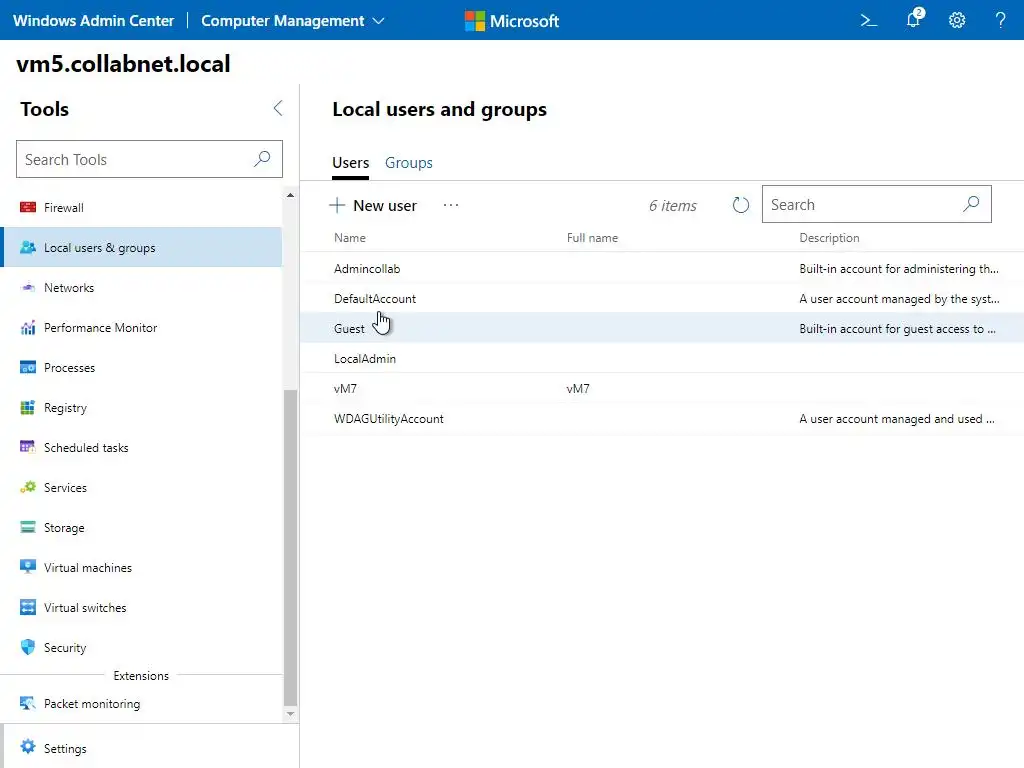Open the notifications bell
This screenshot has width=1024, height=768.
(913, 20)
